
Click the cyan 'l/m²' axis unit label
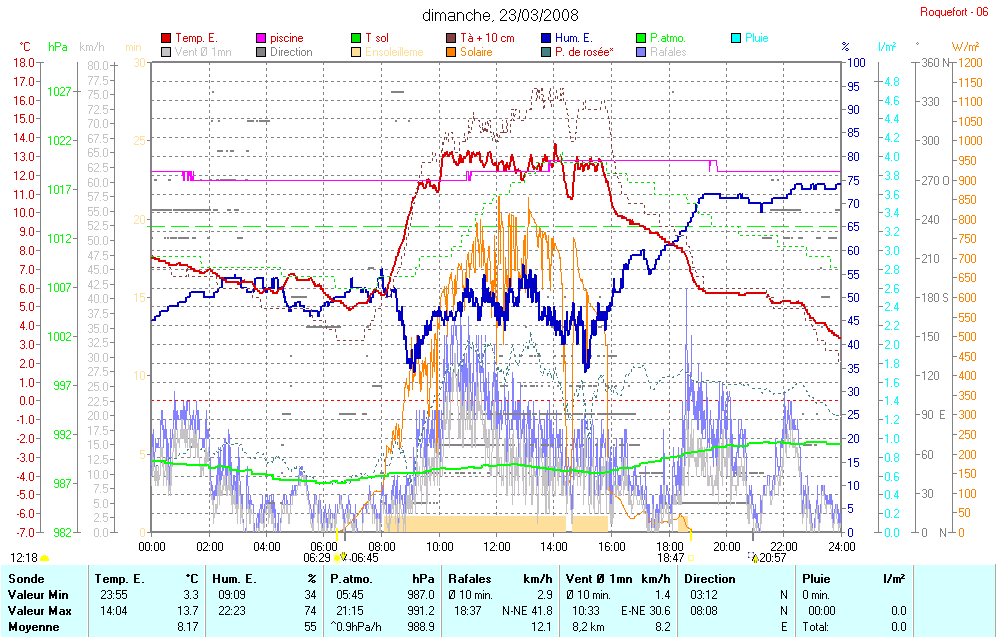click(887, 47)
